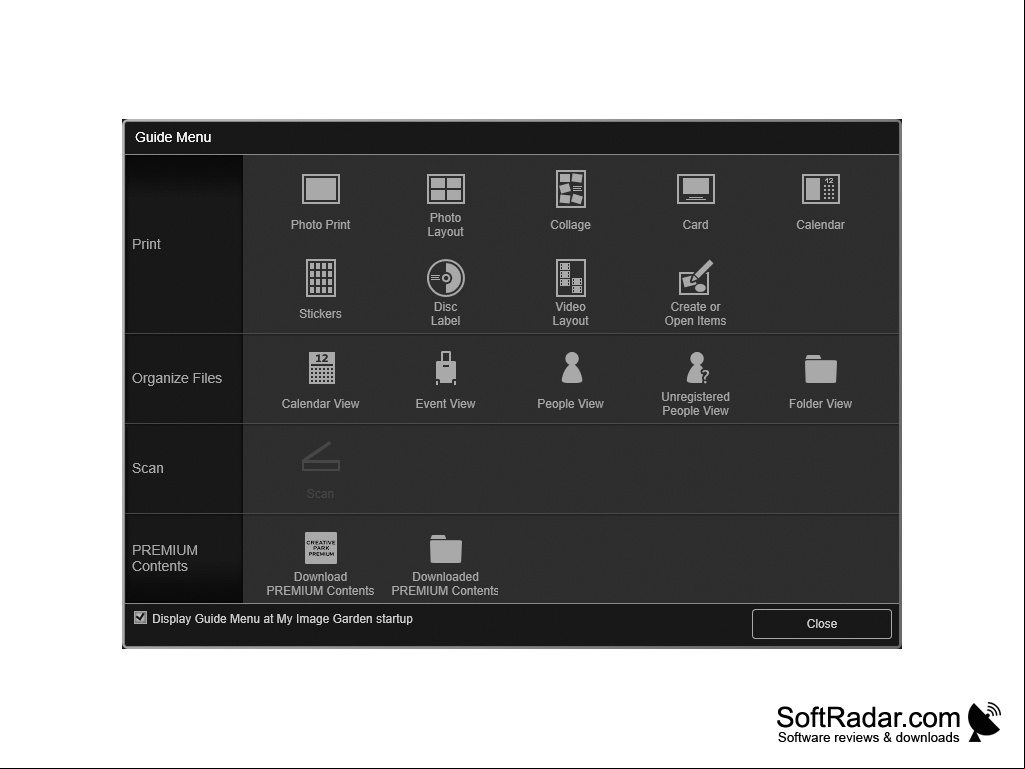Select the Calendar print icon
1025x769 pixels.
(x=820, y=189)
